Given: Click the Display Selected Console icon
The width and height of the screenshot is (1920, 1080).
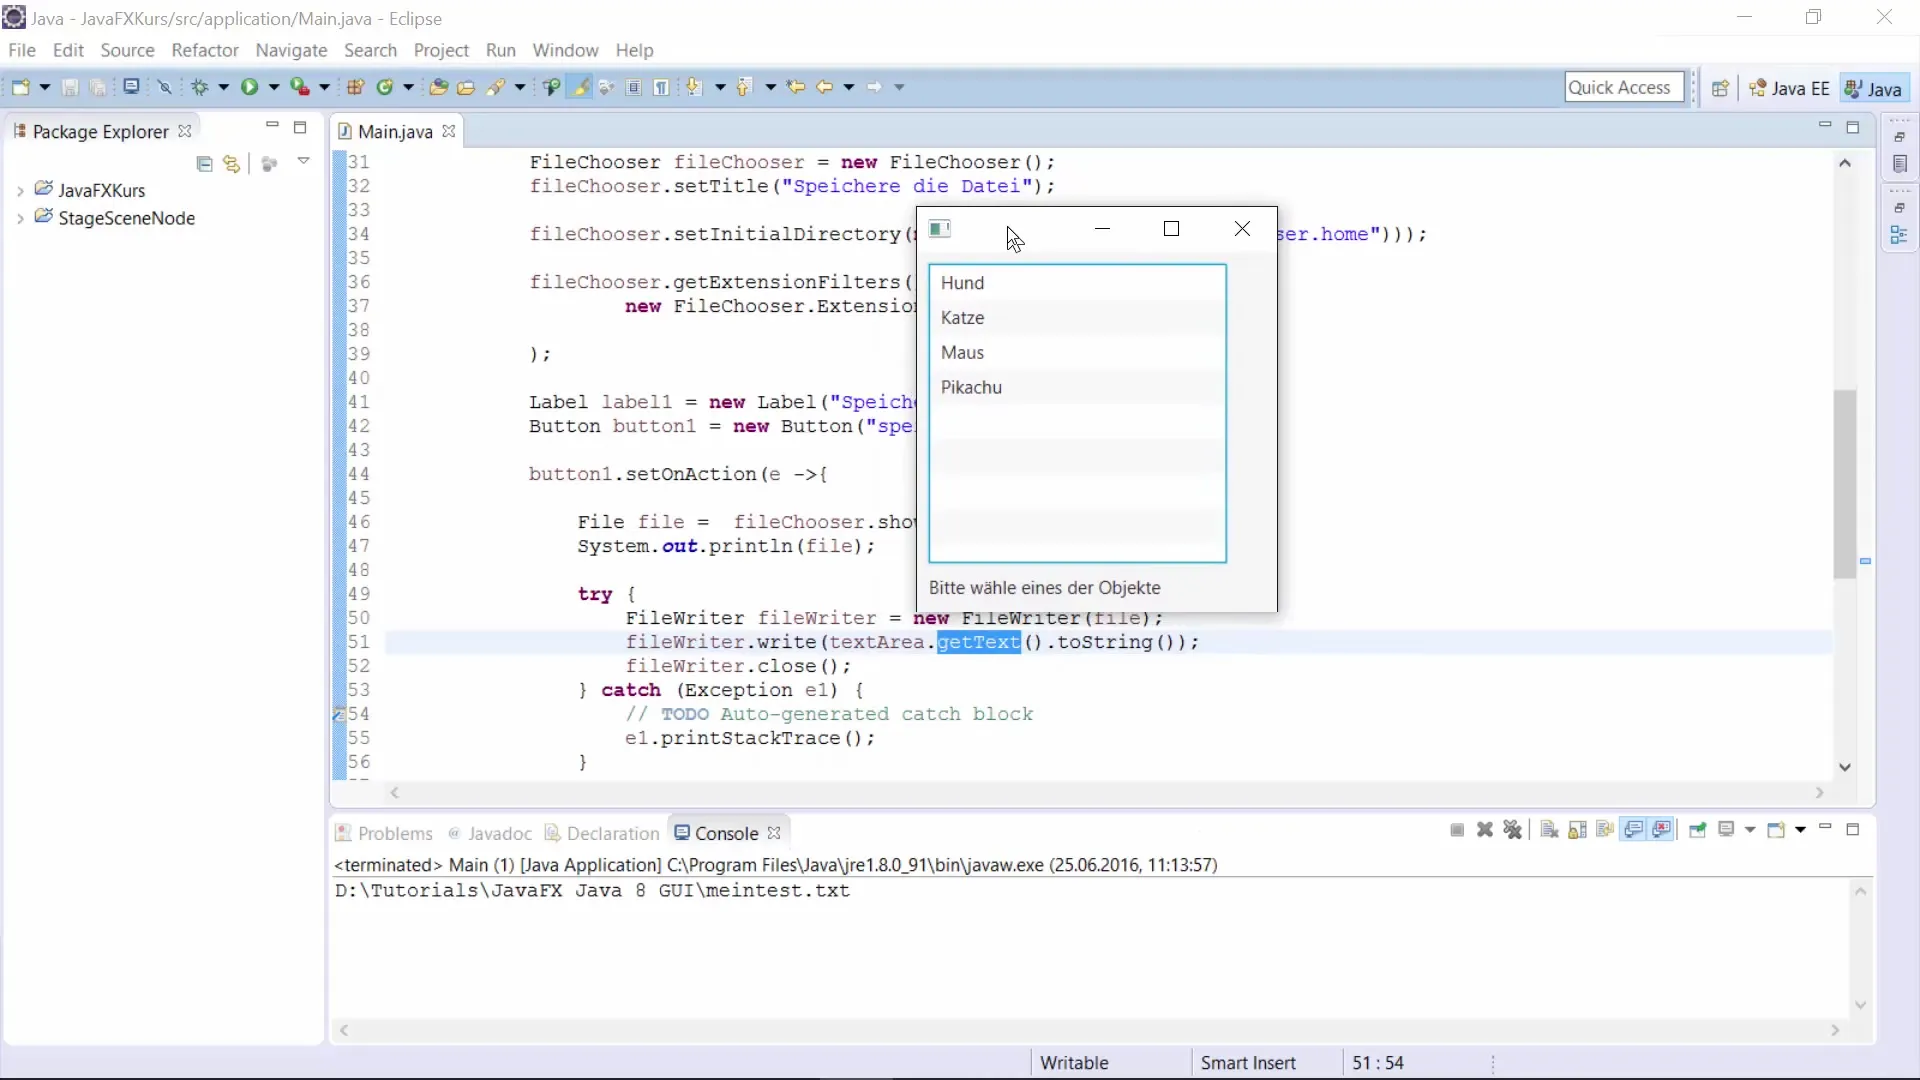Looking at the screenshot, I should (1726, 830).
